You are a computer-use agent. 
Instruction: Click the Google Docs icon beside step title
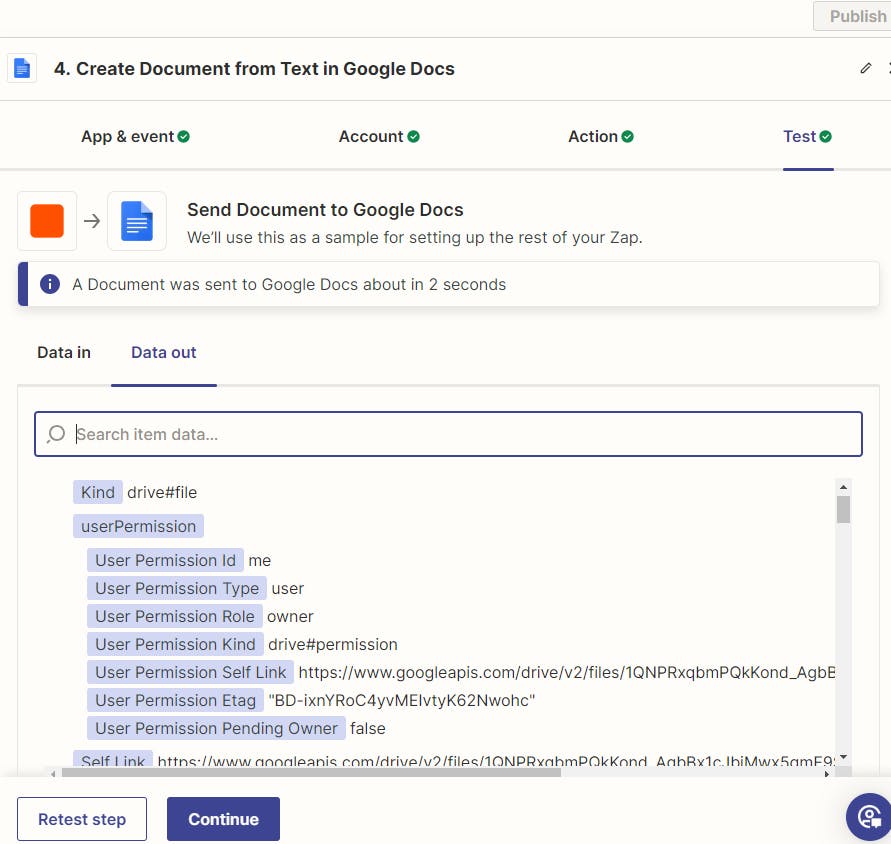(22, 69)
